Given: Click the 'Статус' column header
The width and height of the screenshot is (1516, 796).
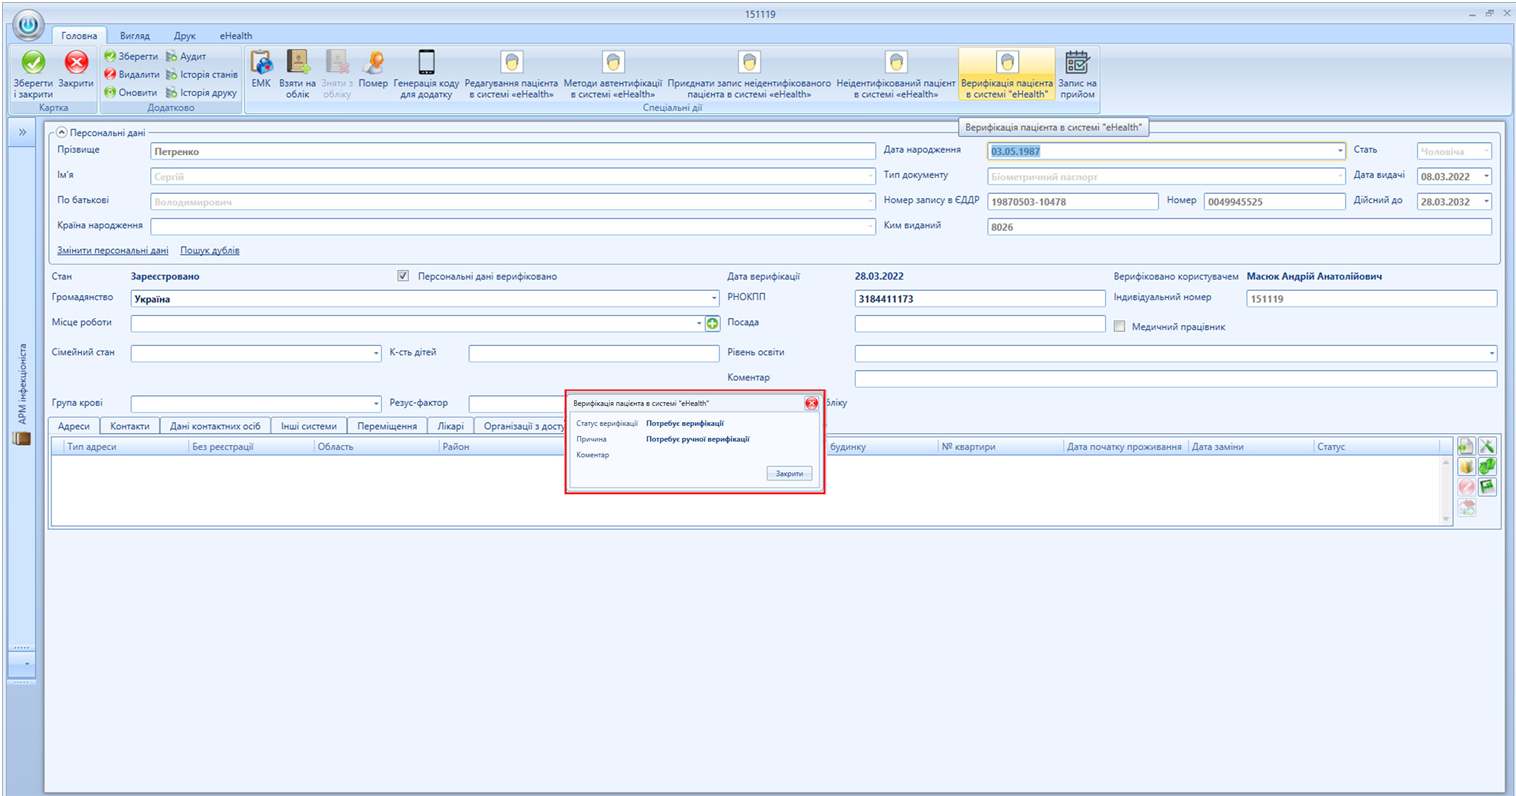Looking at the screenshot, I should pyautogui.click(x=1378, y=447).
